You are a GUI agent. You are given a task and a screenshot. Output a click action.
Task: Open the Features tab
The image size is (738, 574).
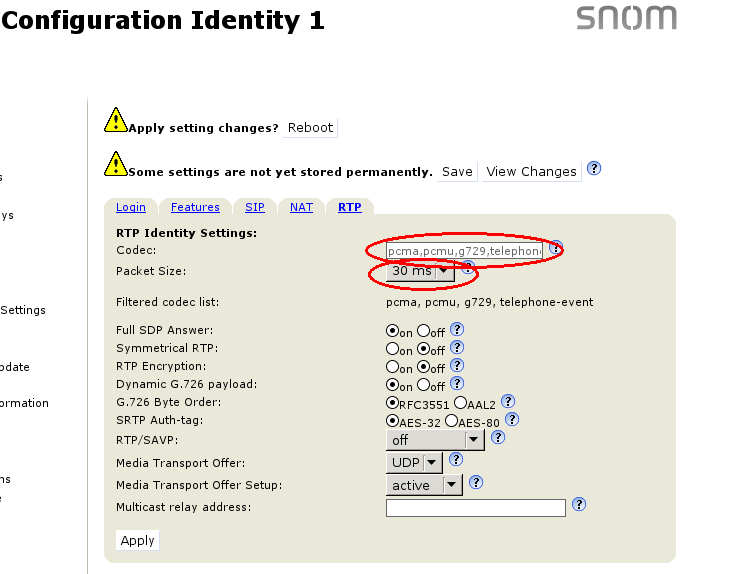coord(195,207)
